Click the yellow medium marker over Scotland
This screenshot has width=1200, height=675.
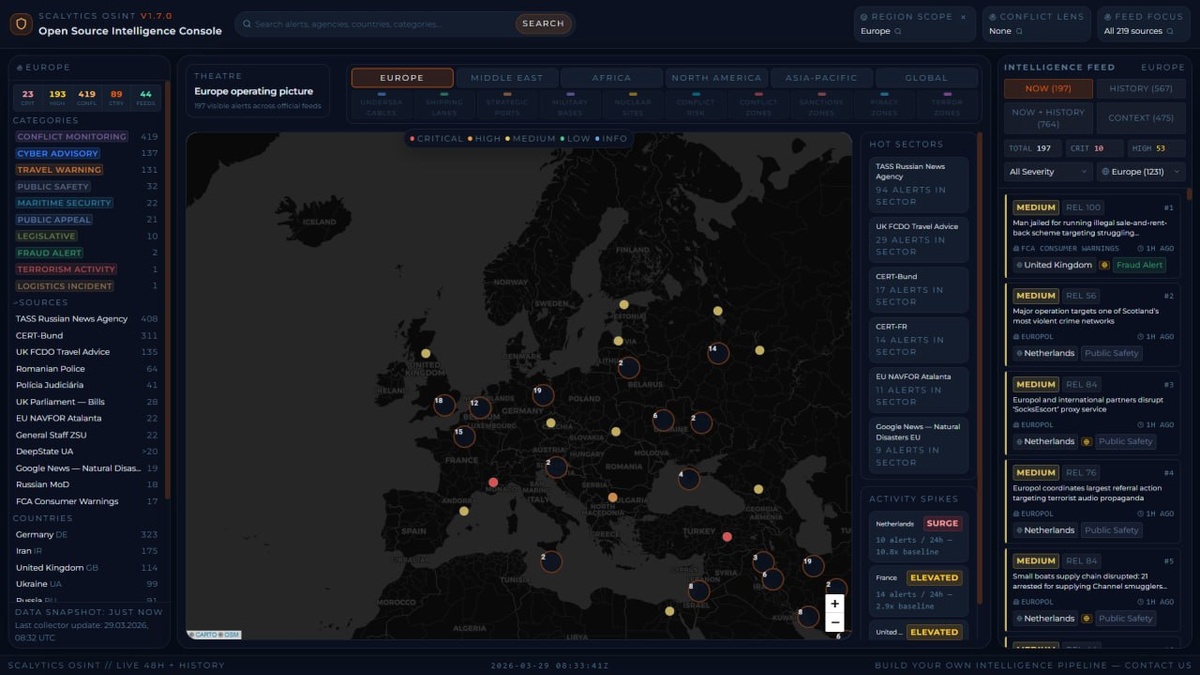pyautogui.click(x=426, y=353)
